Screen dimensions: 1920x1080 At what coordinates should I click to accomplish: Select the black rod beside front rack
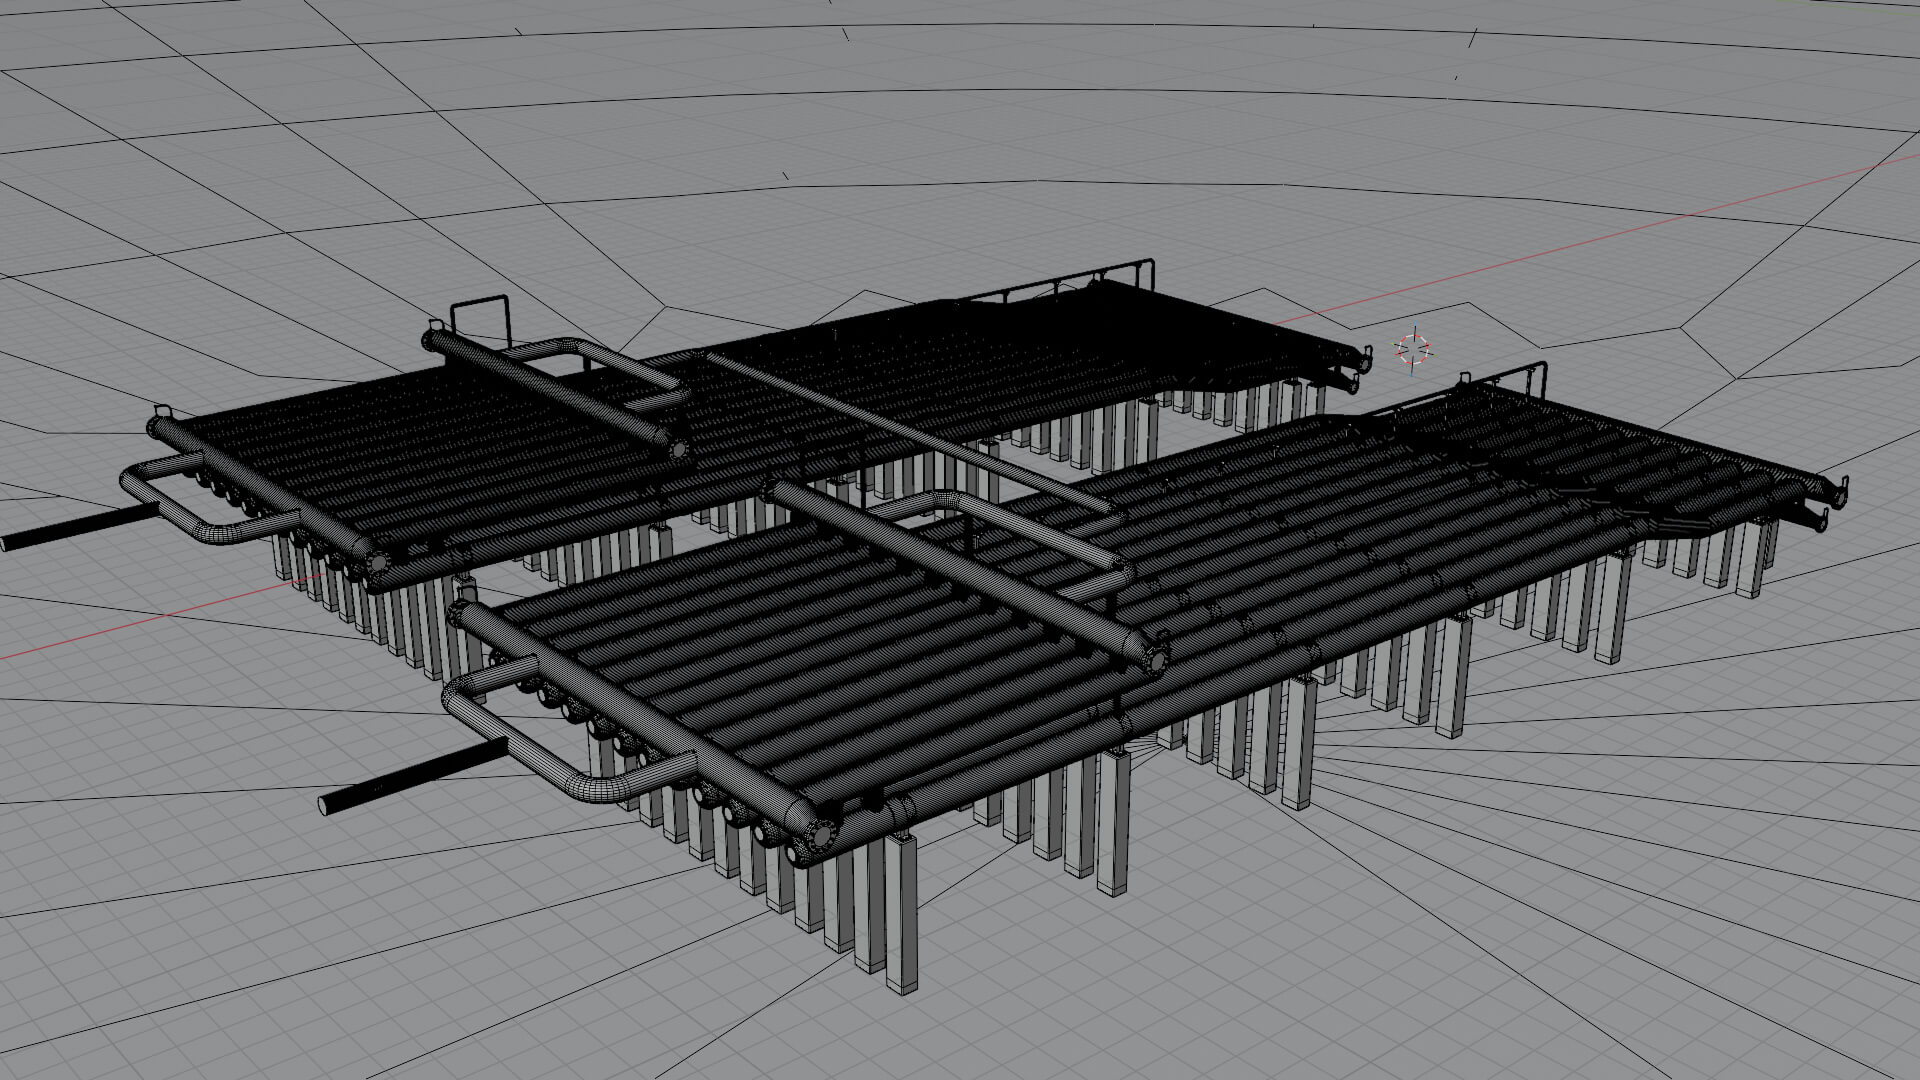pyautogui.click(x=413, y=776)
